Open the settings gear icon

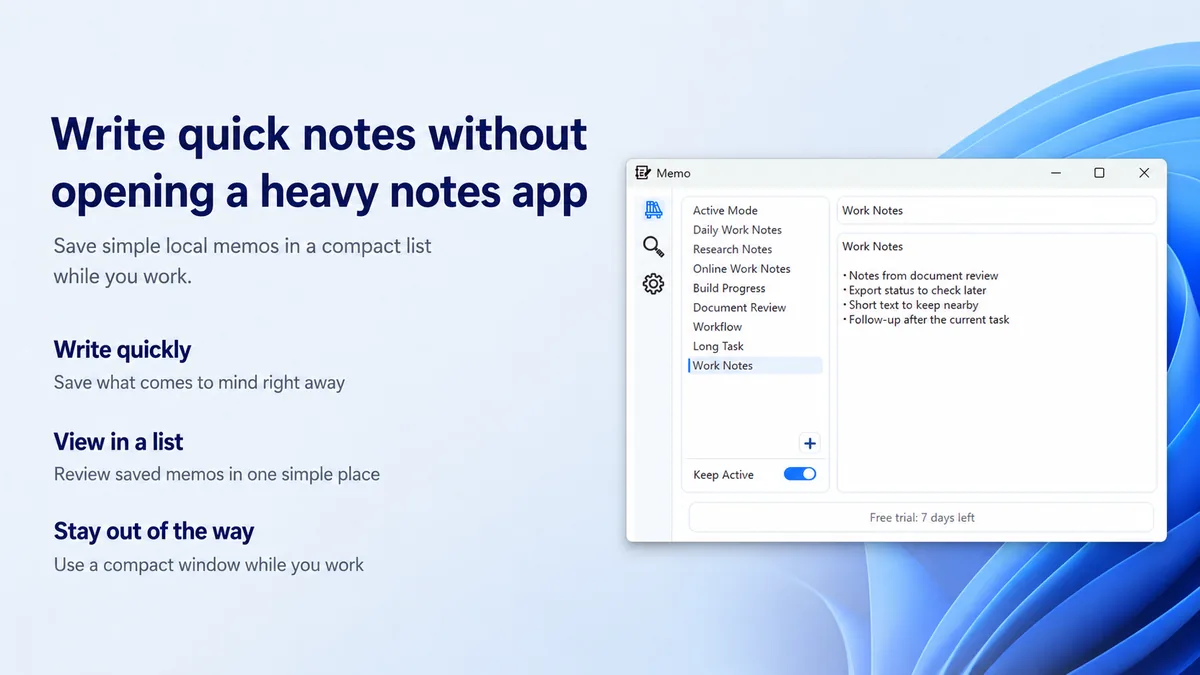[x=653, y=284]
